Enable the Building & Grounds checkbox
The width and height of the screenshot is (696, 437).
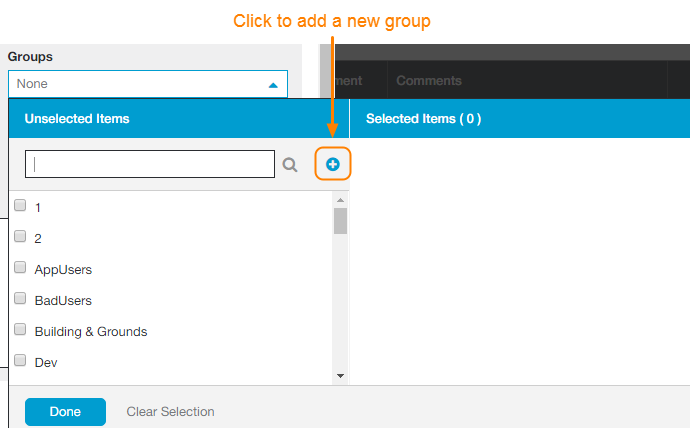click(20, 330)
